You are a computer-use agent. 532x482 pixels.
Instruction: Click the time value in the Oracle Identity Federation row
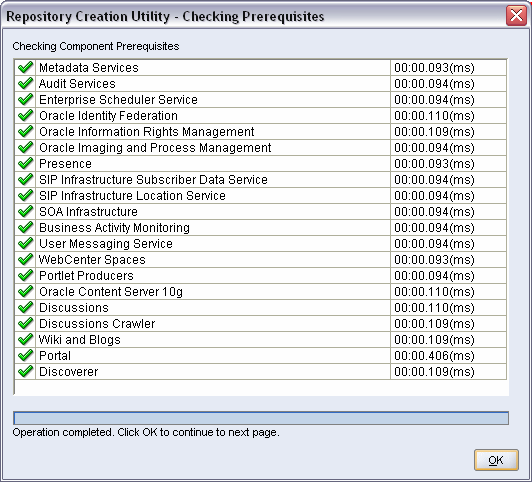point(434,116)
